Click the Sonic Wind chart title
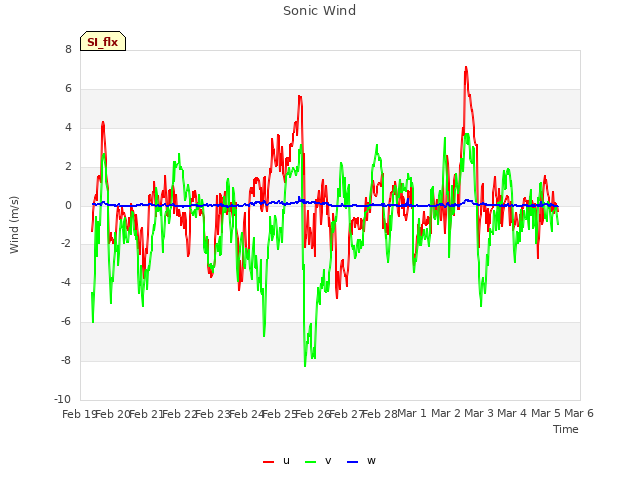Screen dimensions: 640x480 (320, 11)
